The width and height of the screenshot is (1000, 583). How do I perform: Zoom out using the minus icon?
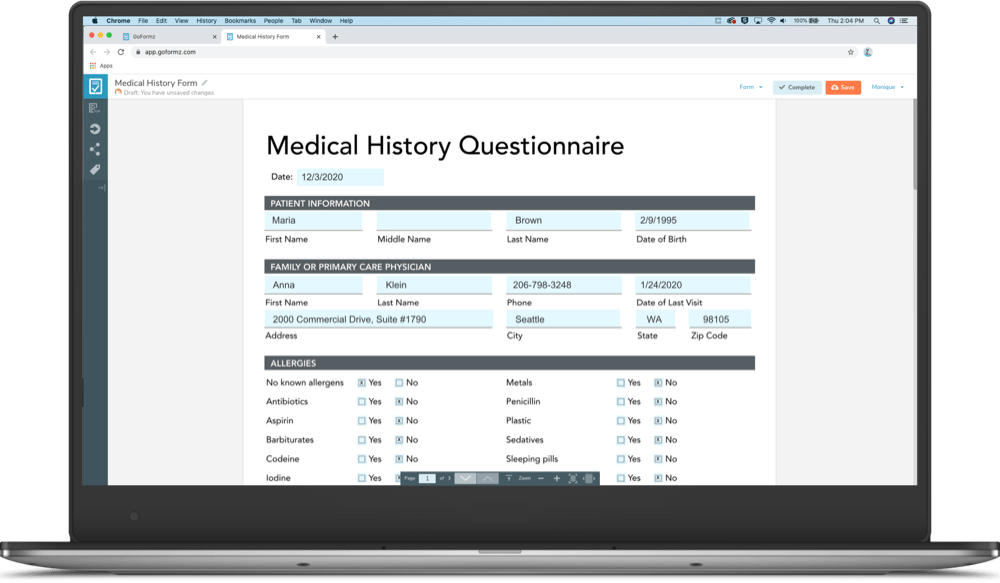pyautogui.click(x=541, y=478)
